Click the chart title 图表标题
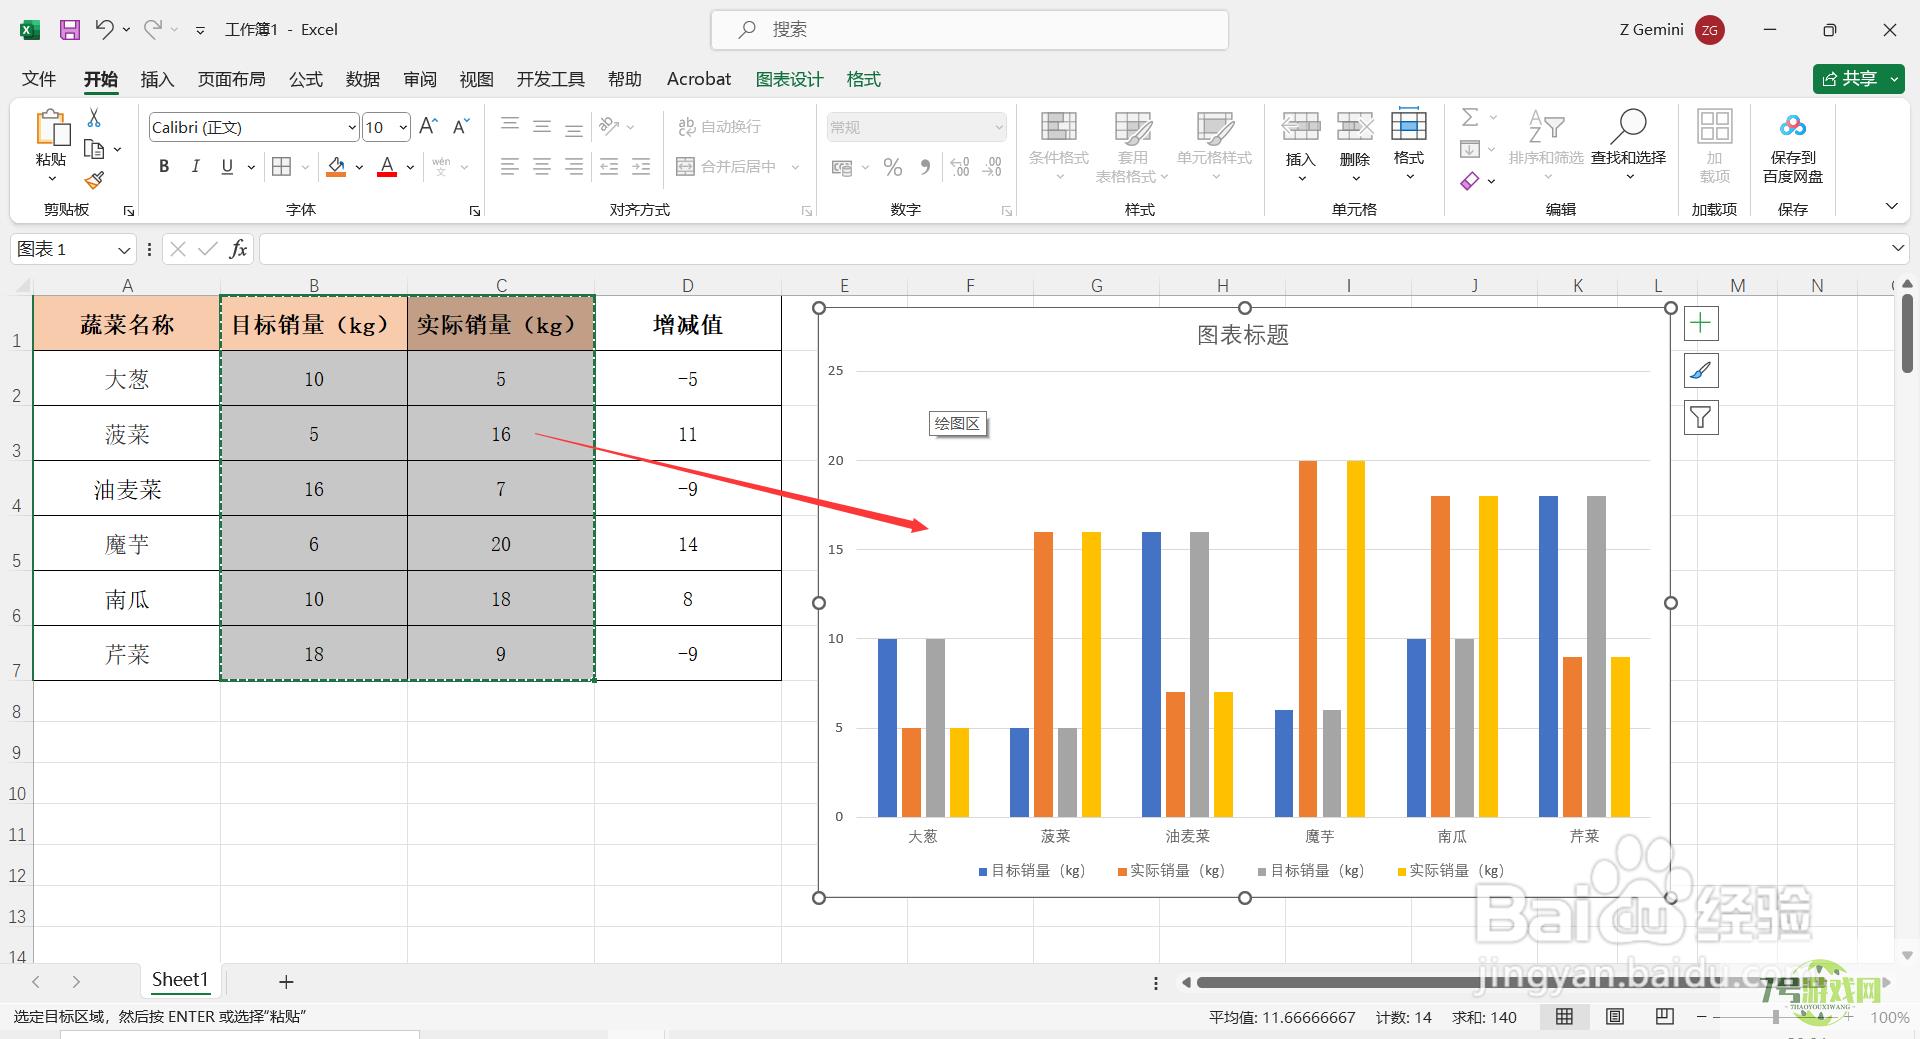Image resolution: width=1920 pixels, height=1039 pixels. pos(1243,336)
